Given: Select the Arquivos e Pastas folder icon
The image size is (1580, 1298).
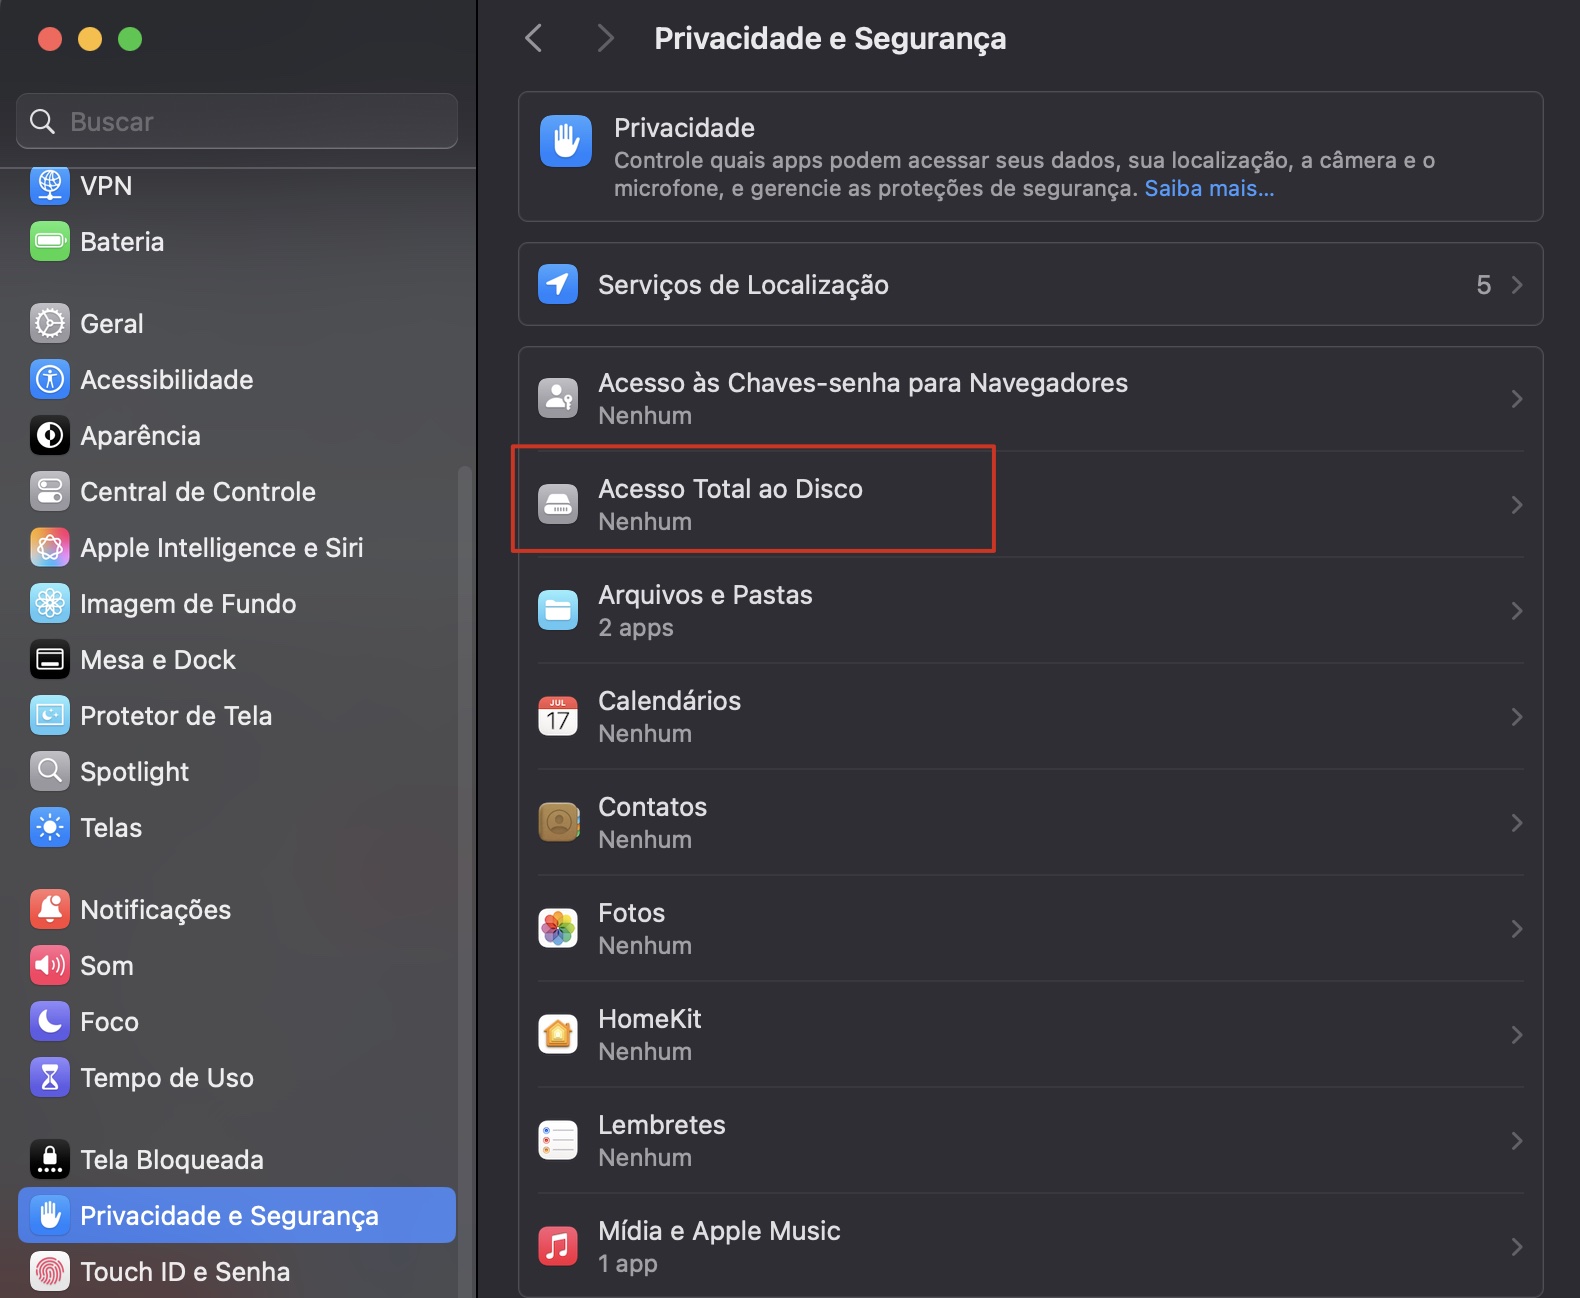Looking at the screenshot, I should [x=558, y=610].
